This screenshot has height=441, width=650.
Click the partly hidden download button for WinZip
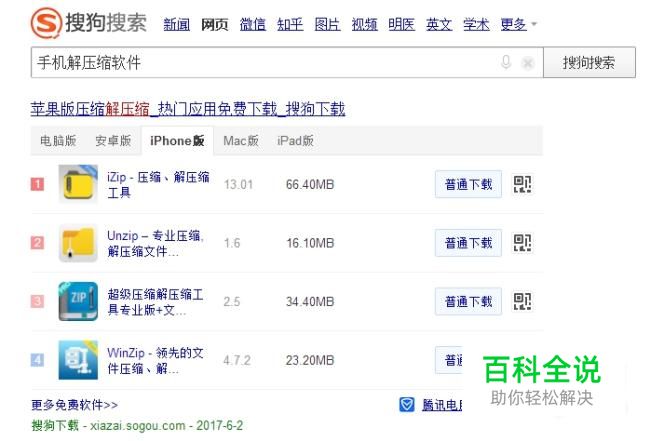click(449, 360)
